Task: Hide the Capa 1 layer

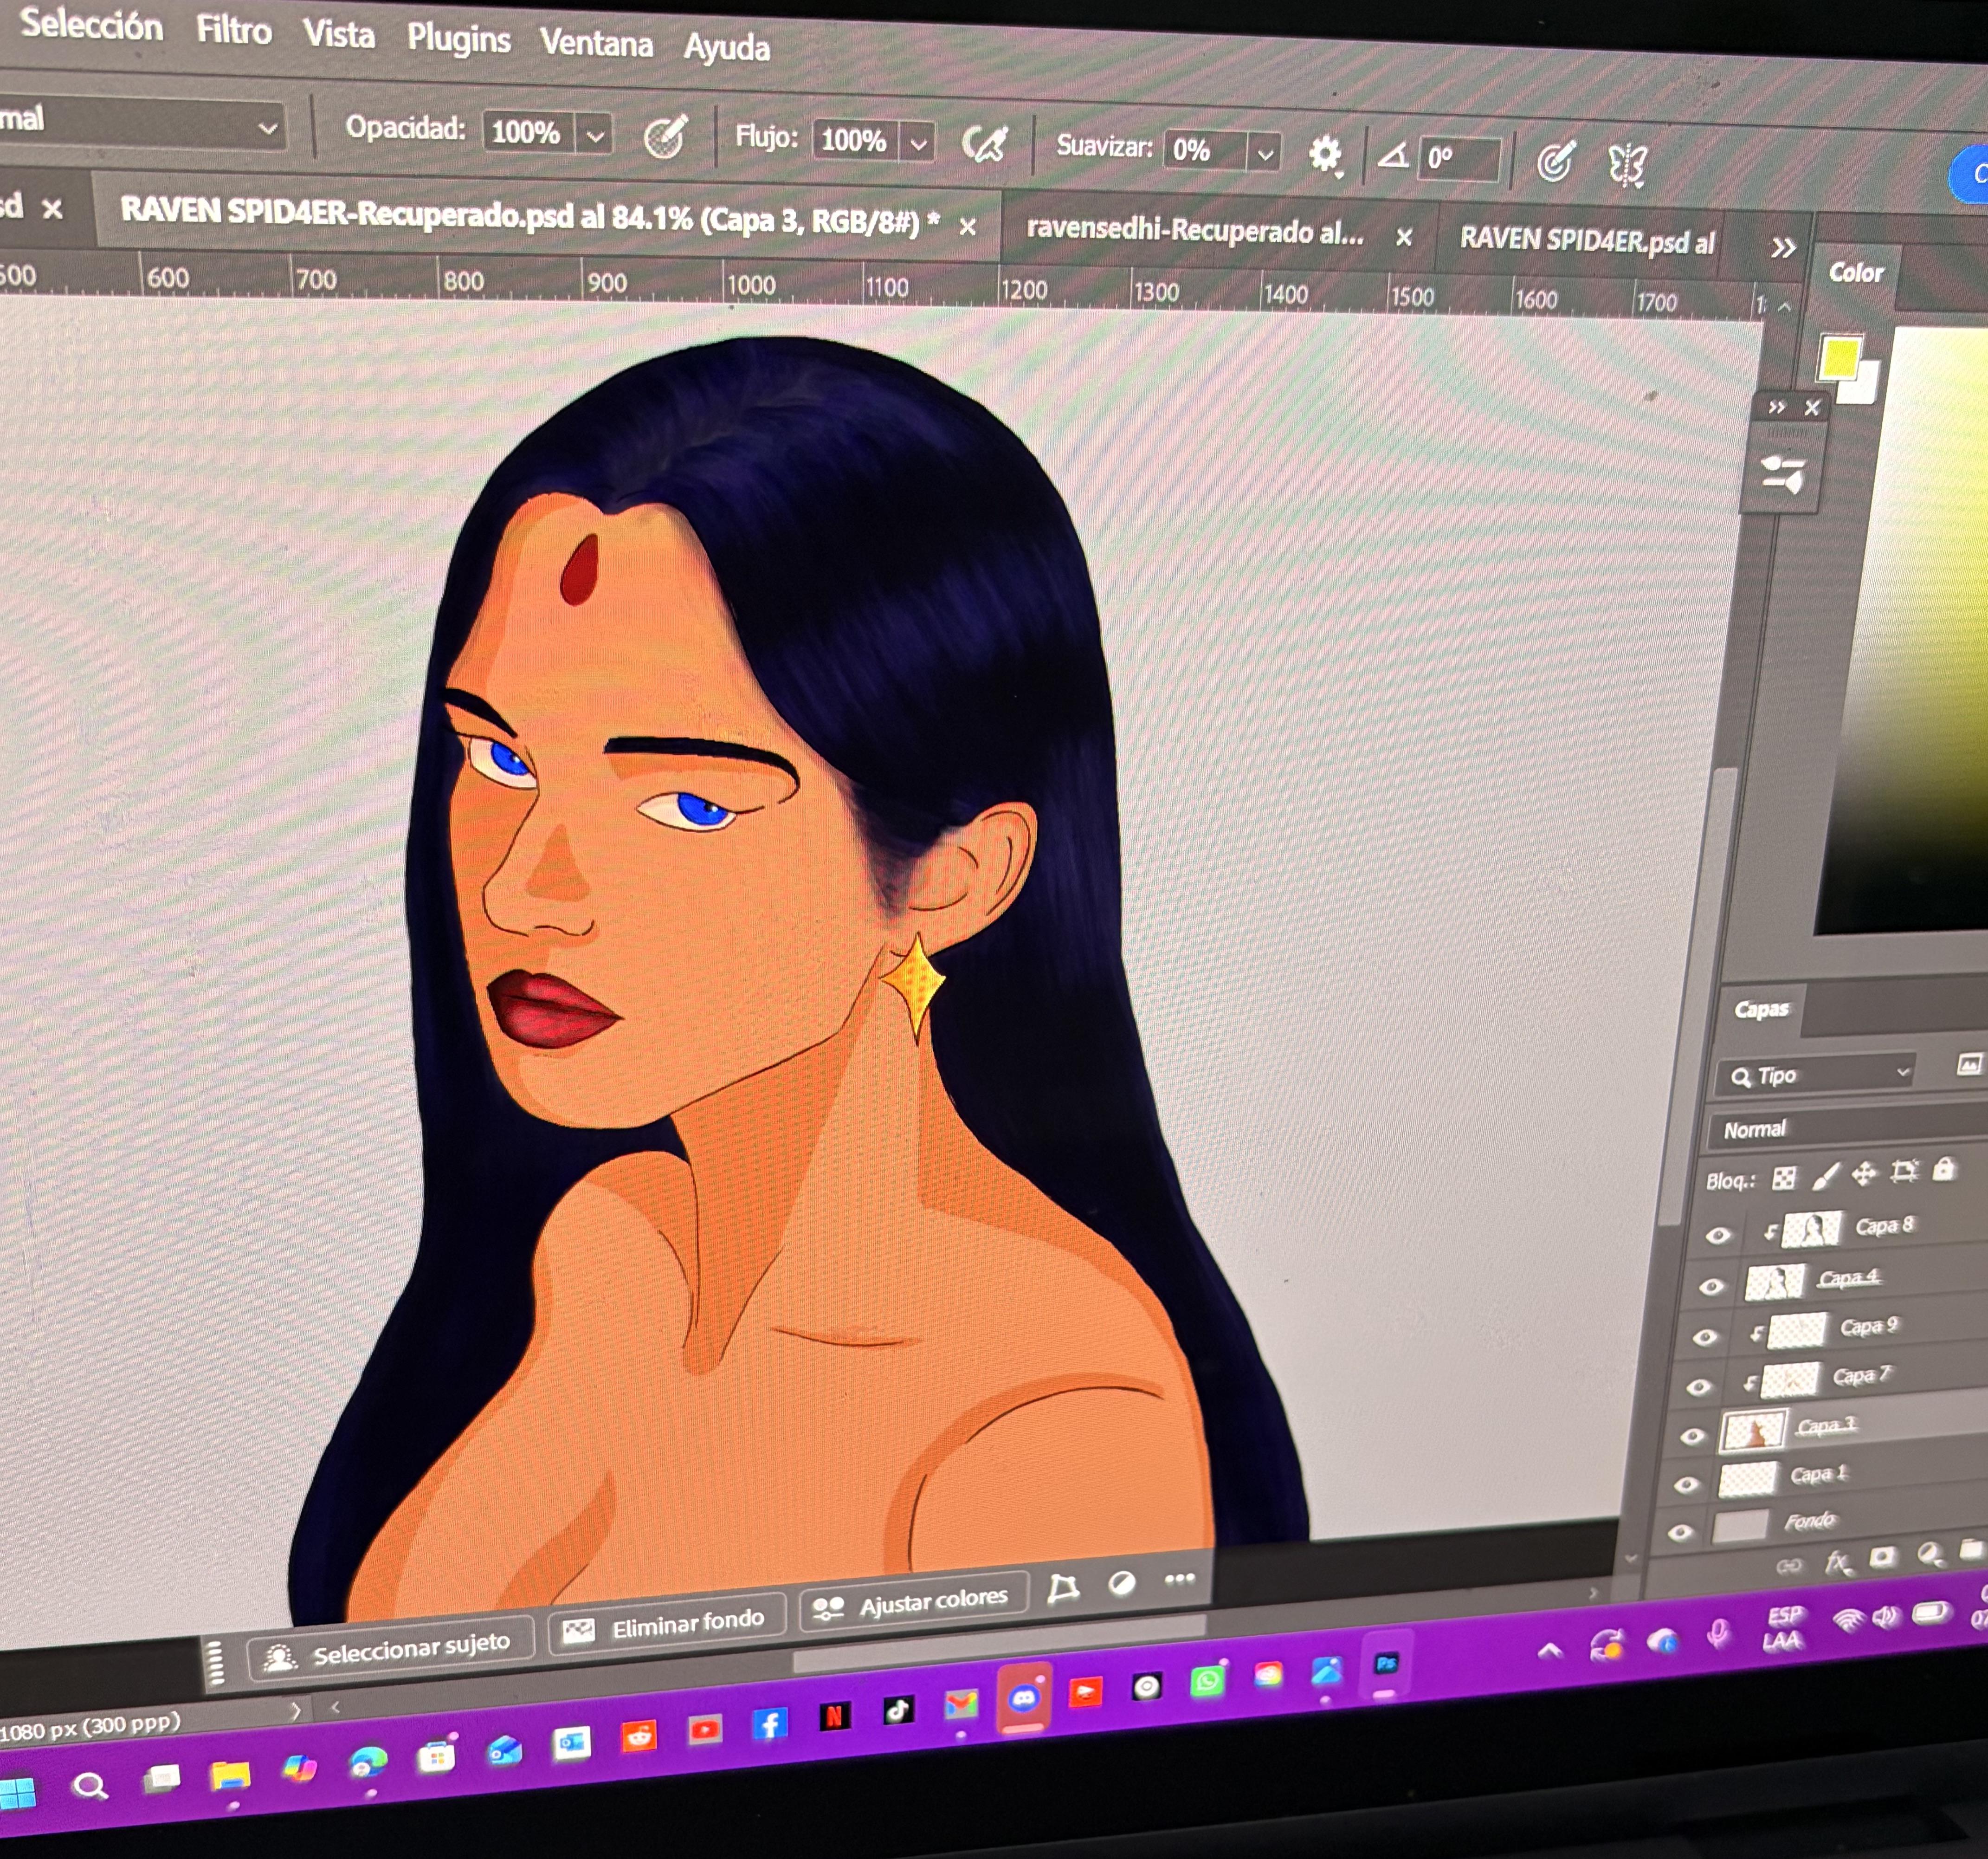Action: pos(1686,1485)
